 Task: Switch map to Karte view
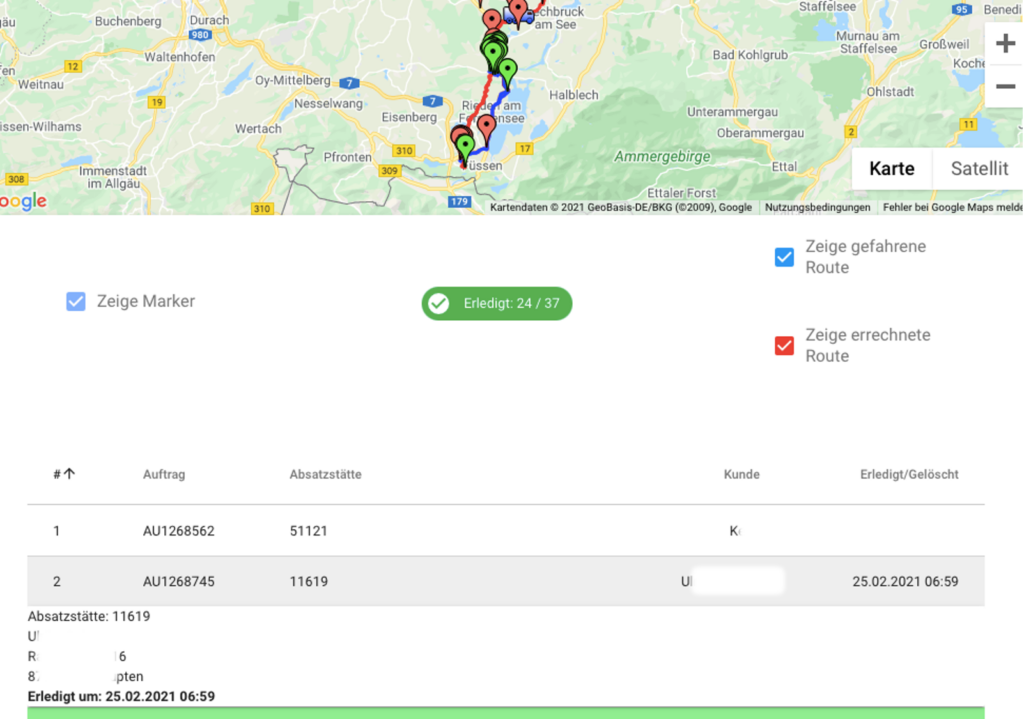[x=891, y=169]
